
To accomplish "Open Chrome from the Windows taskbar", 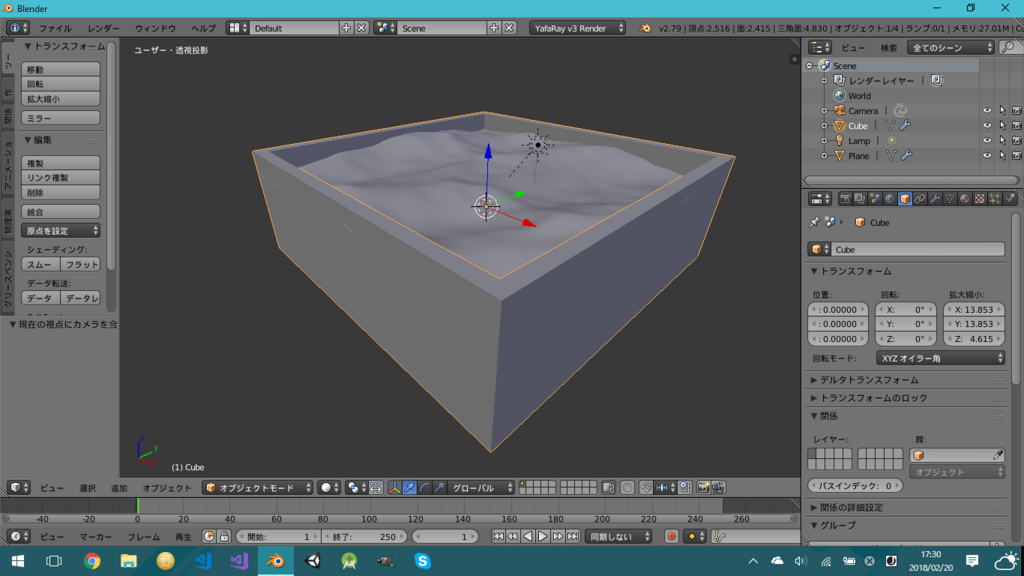I will click(x=92, y=560).
